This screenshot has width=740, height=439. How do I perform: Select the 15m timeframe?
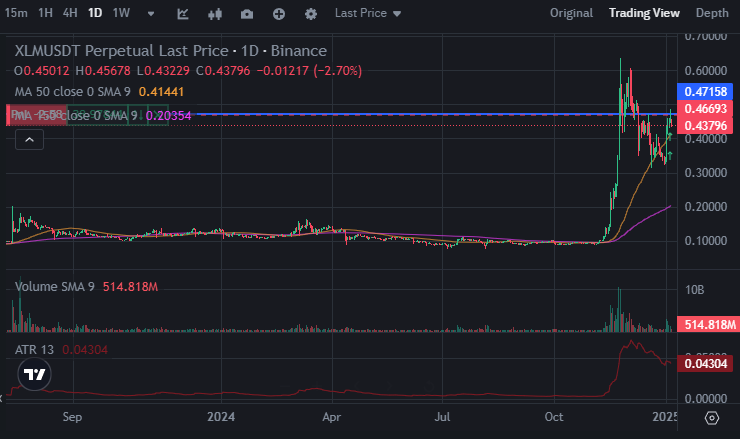point(16,13)
